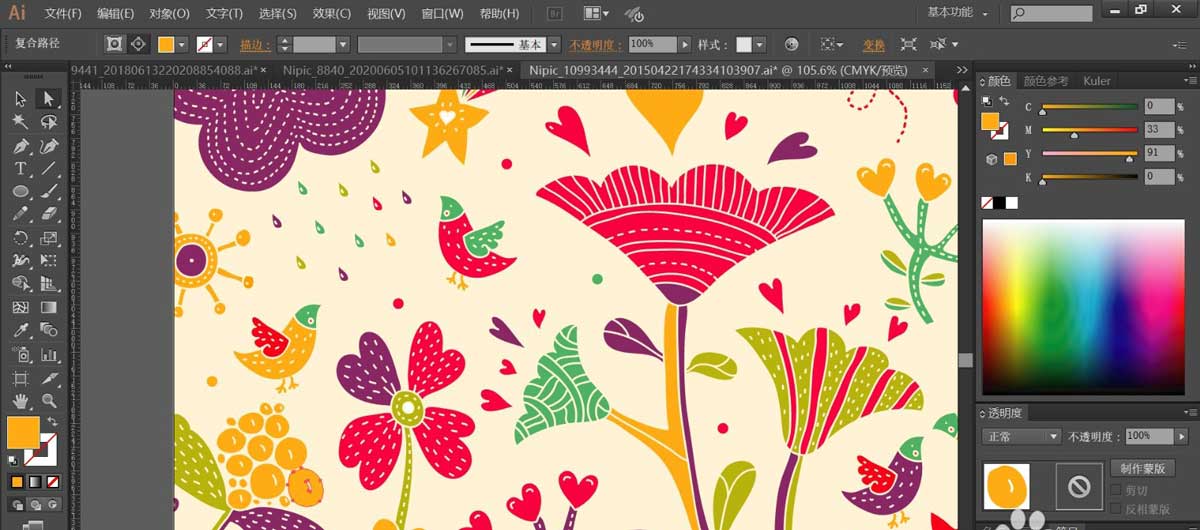
Task: Switch to the Kuler panel tab
Action: tap(1097, 81)
